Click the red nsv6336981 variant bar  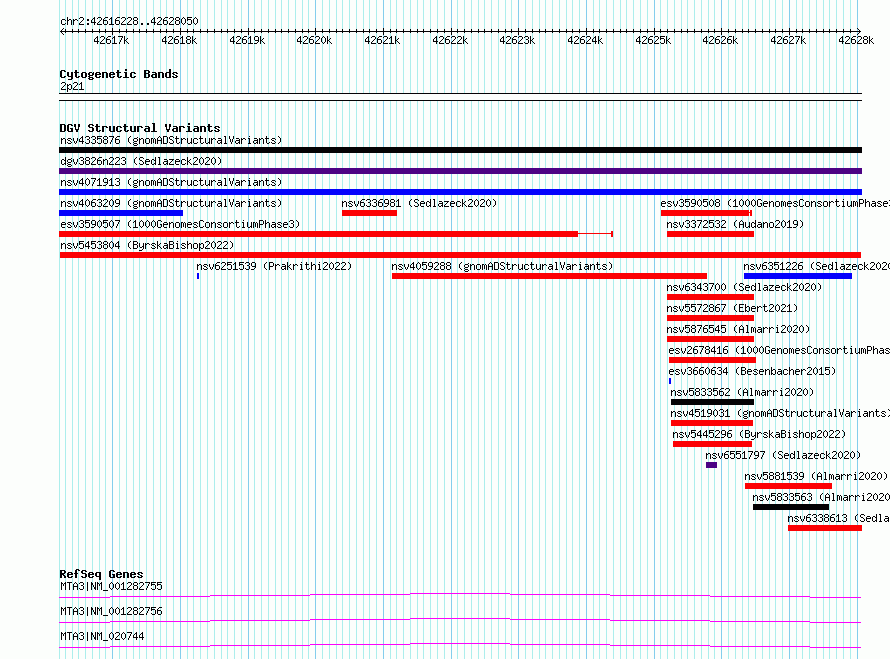pyautogui.click(x=369, y=213)
